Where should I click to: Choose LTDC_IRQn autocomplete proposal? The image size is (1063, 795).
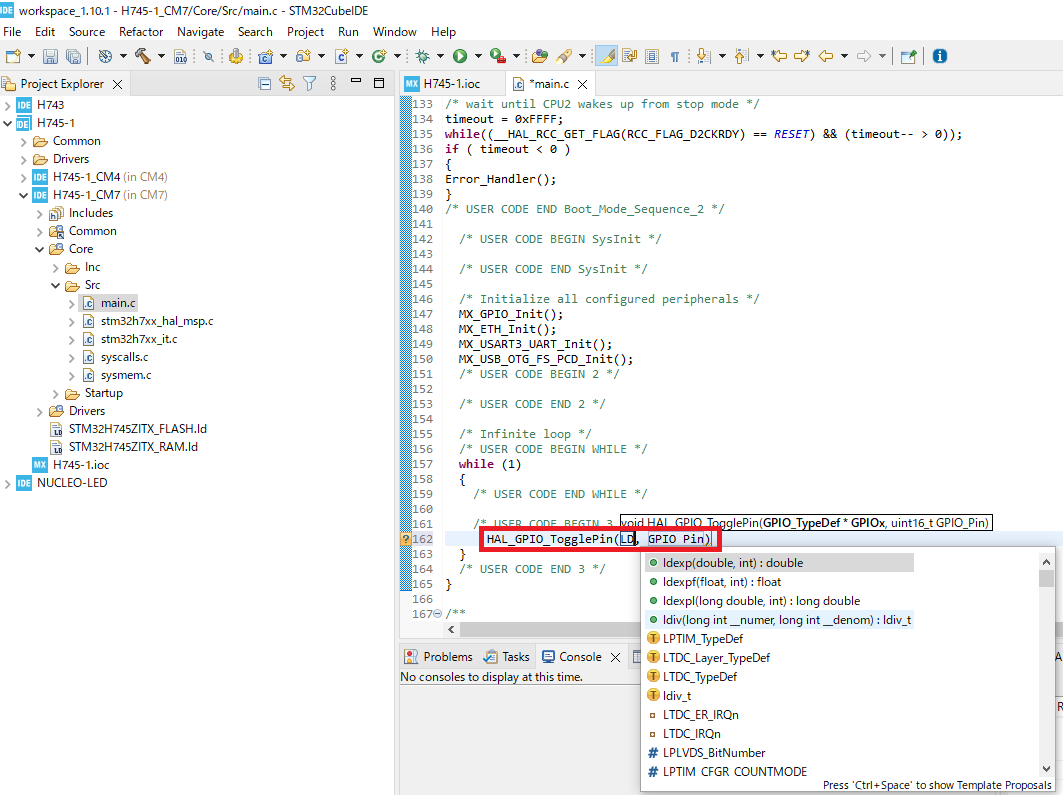coord(691,733)
